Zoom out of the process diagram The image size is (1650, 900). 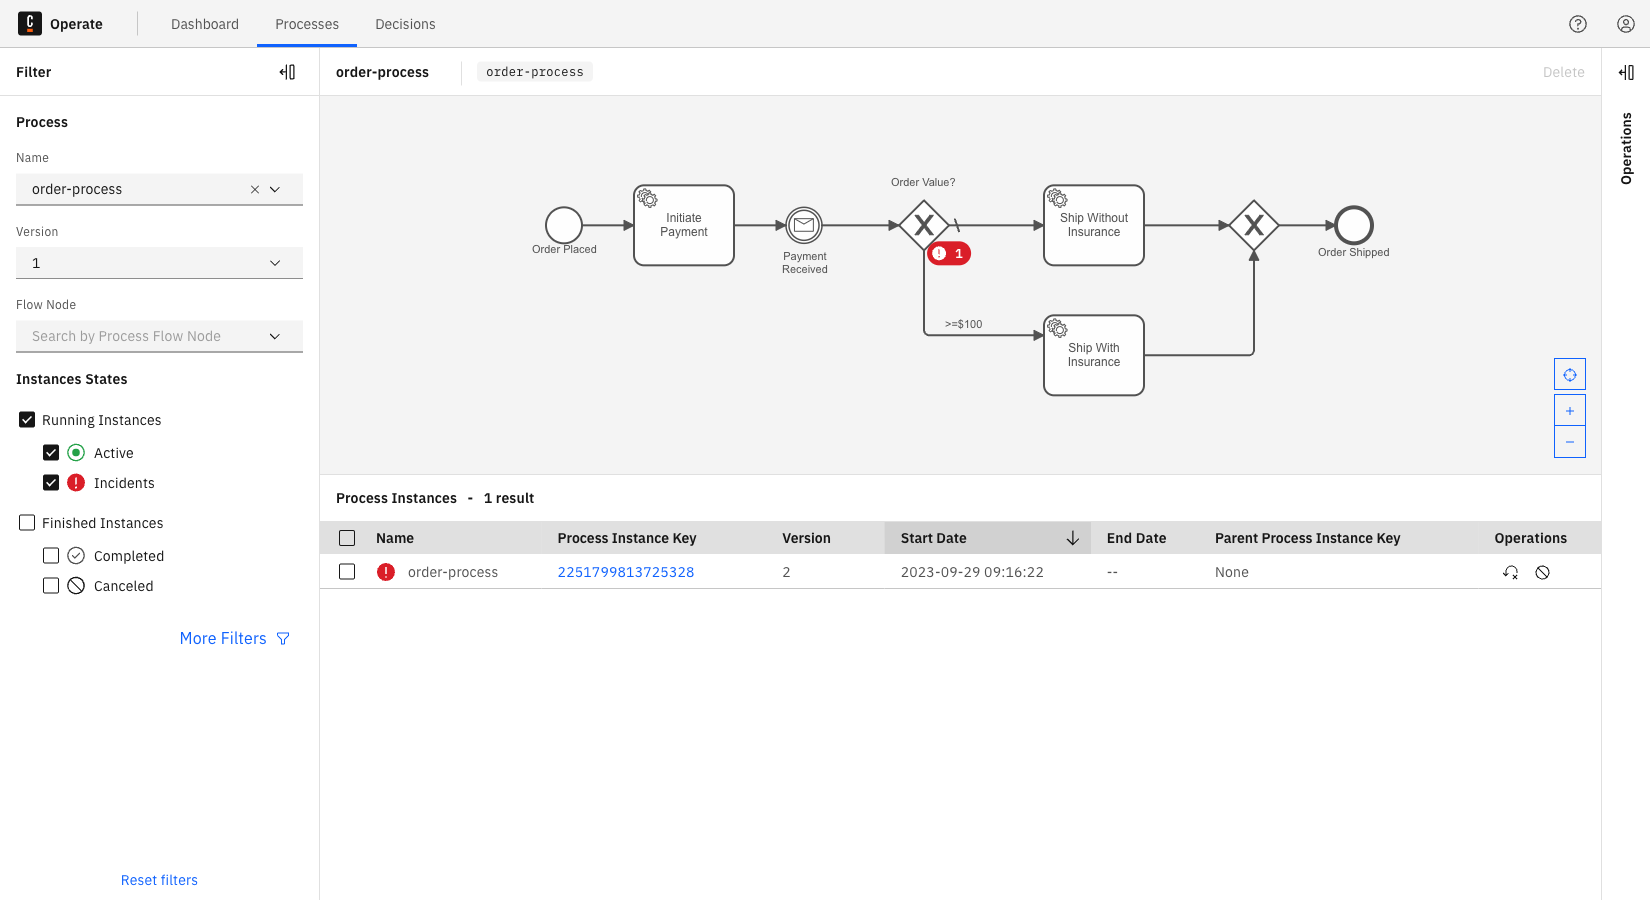1569,441
